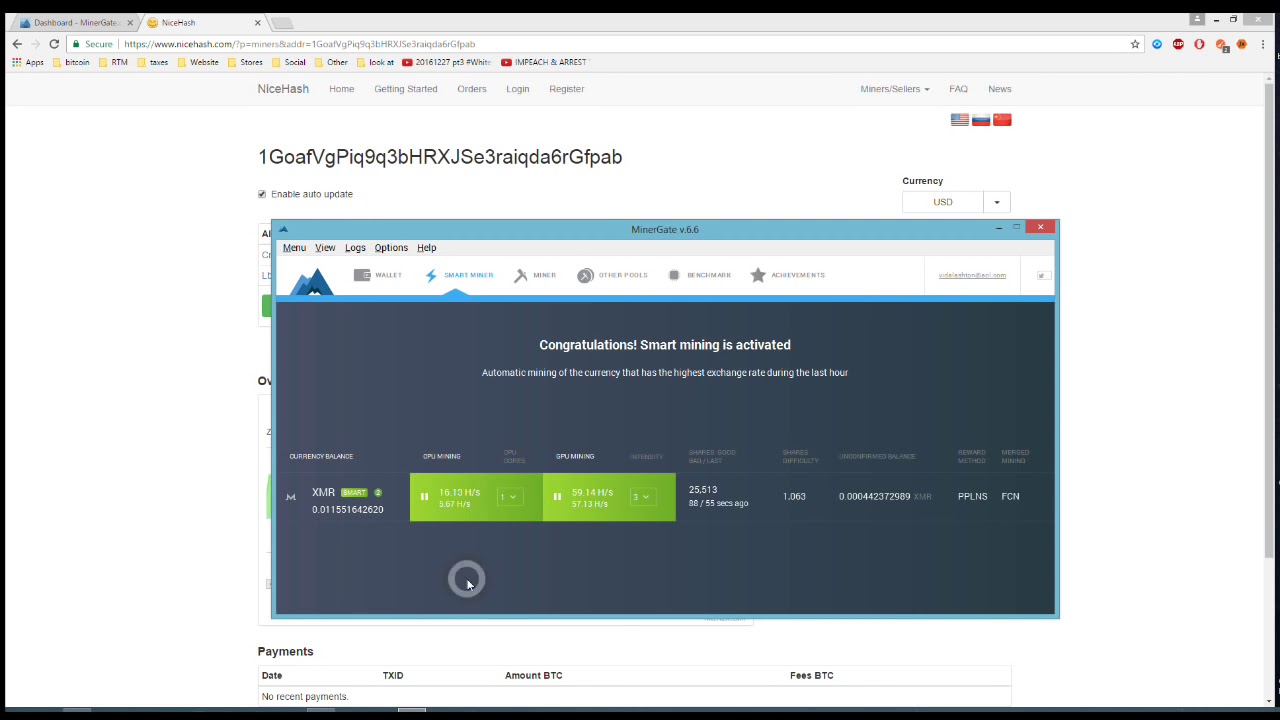This screenshot has width=1280, height=720.
Task: Click the orange JK extension icon
Action: pyautogui.click(x=1242, y=44)
